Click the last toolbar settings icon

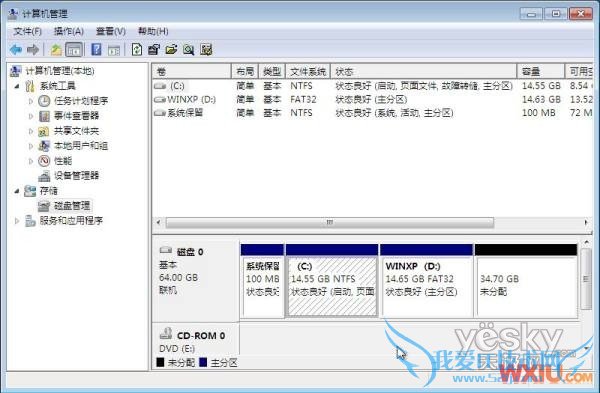206,50
